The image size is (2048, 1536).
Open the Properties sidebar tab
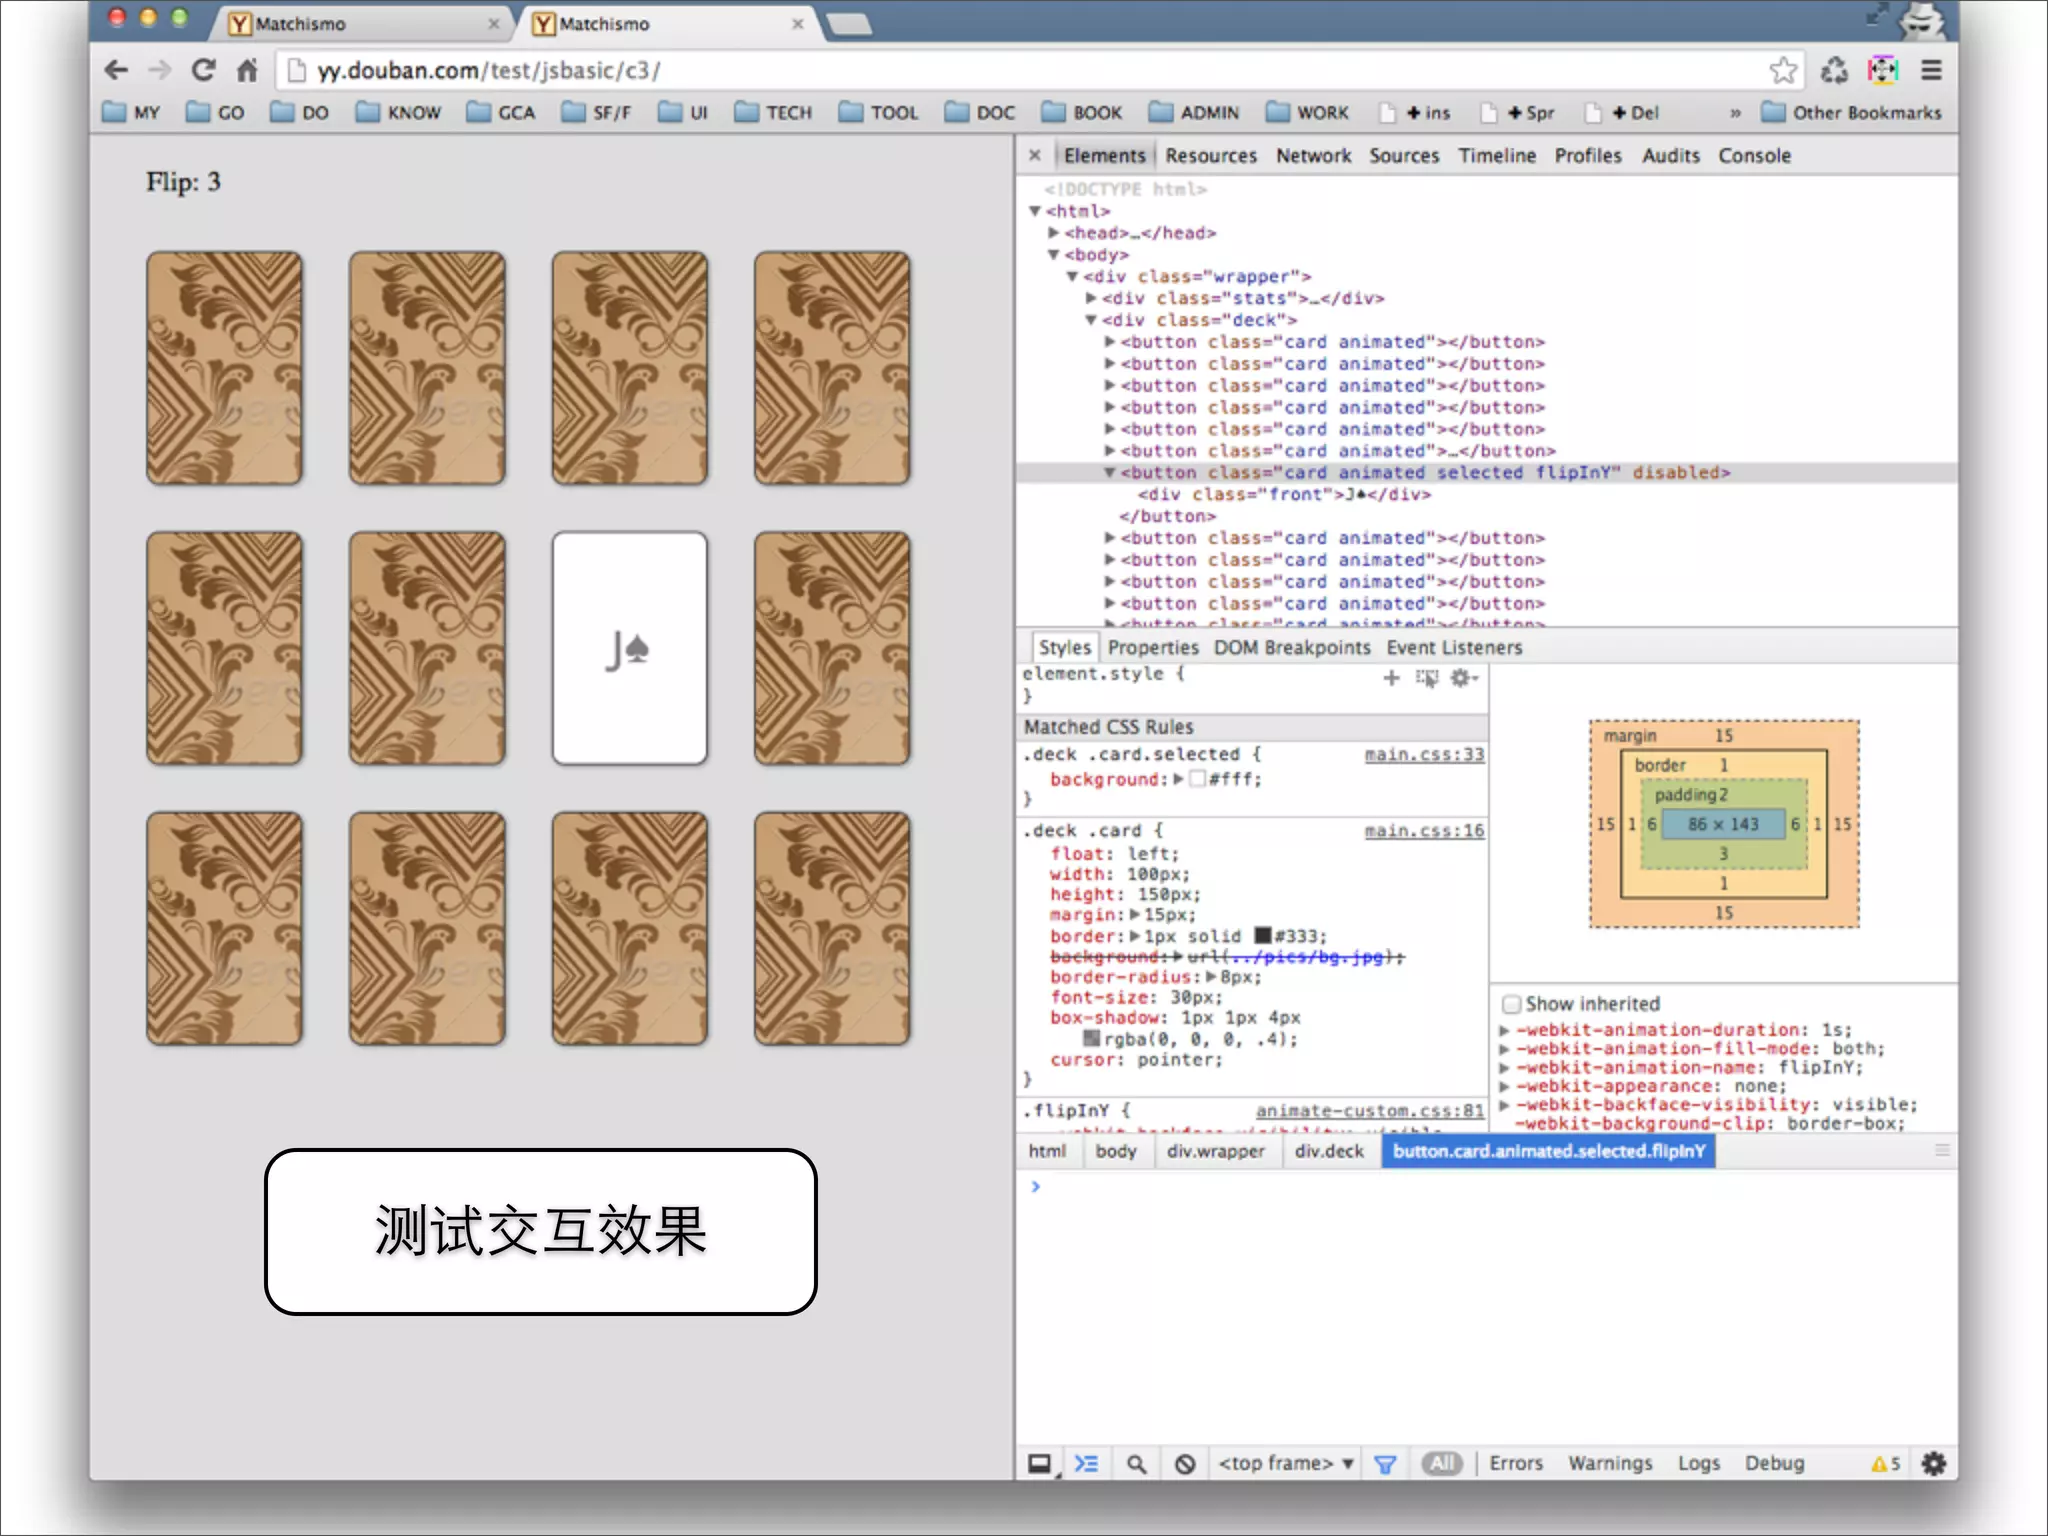click(x=1153, y=648)
